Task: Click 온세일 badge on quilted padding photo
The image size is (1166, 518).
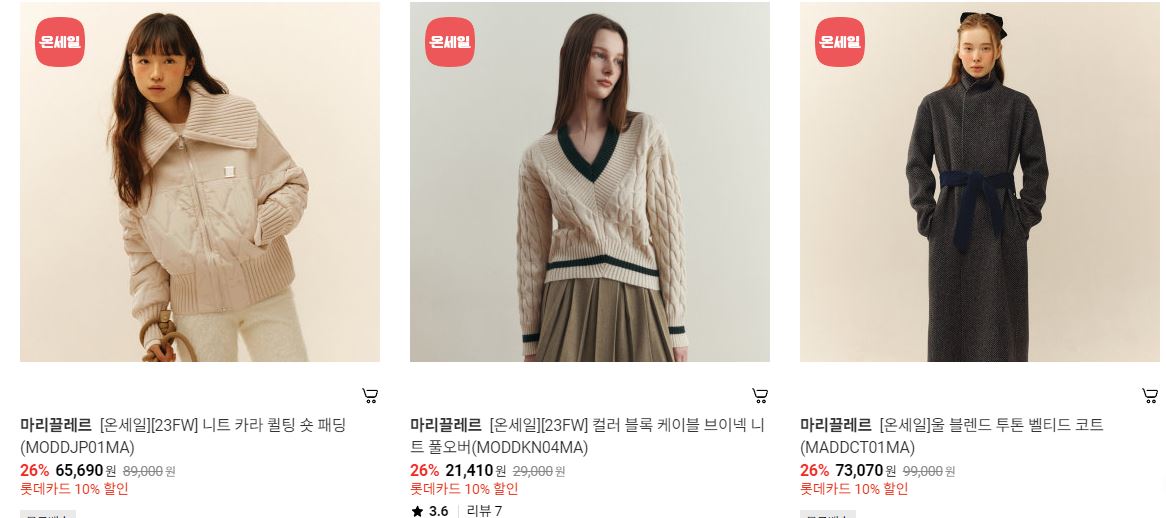Action: (60, 42)
